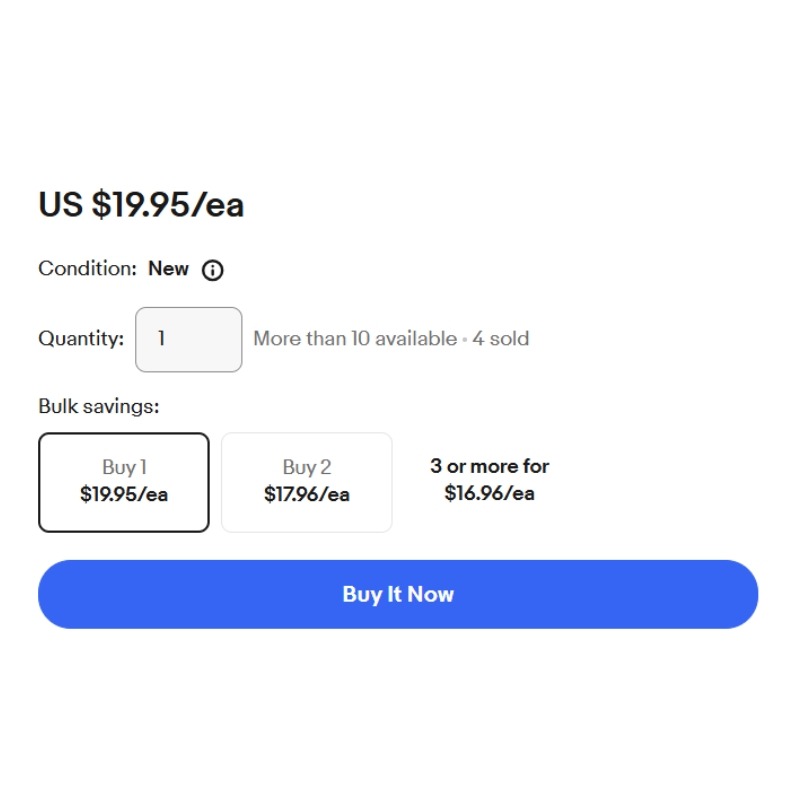This screenshot has height=800, width=800.
Task: Click the Condition label
Action: click(88, 268)
